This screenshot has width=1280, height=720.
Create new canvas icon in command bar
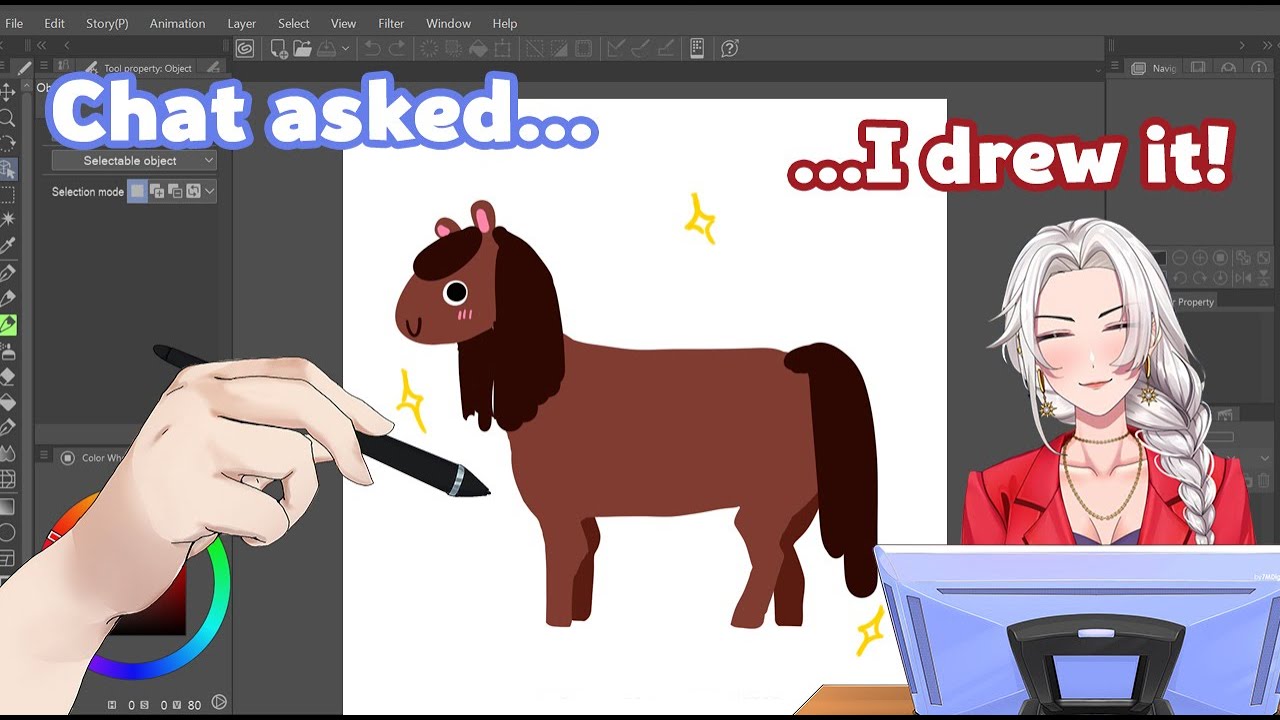[279, 48]
